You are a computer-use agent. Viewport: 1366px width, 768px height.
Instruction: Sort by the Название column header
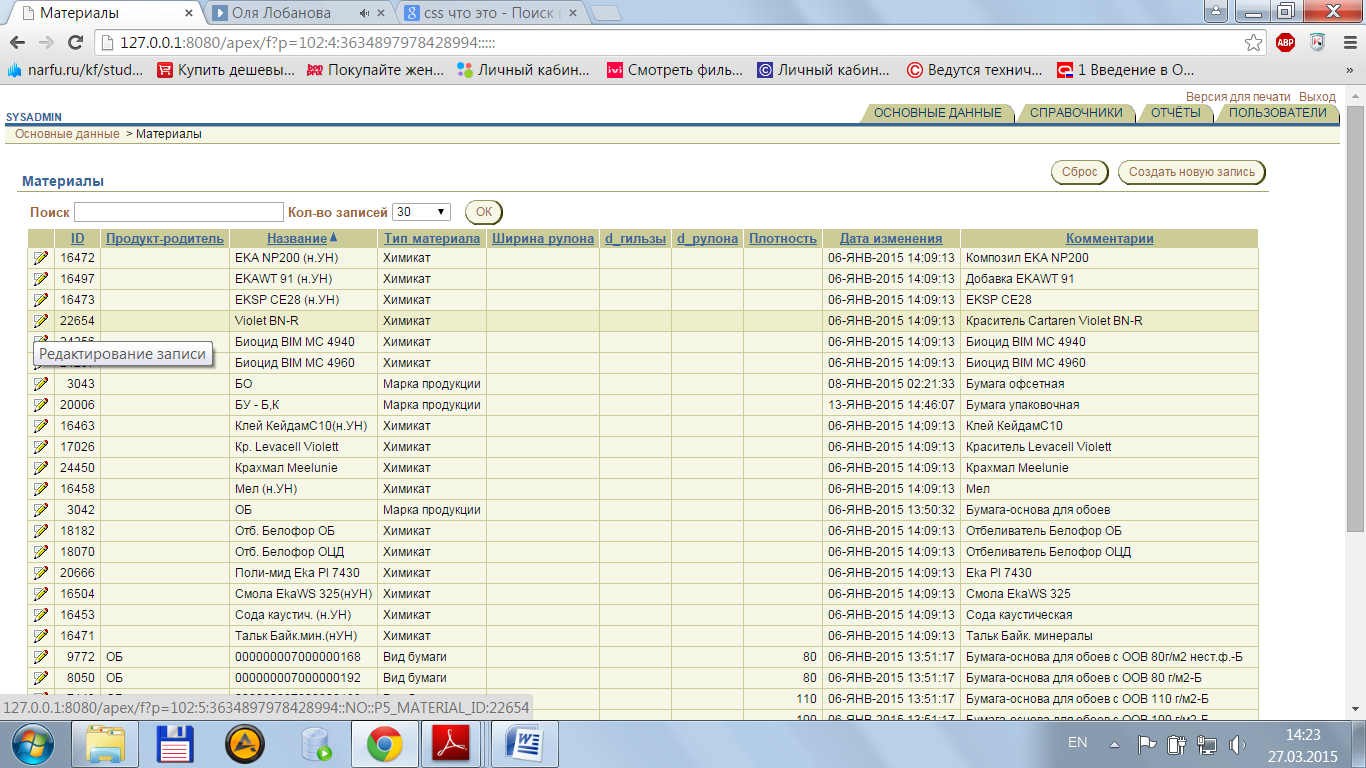click(x=297, y=238)
